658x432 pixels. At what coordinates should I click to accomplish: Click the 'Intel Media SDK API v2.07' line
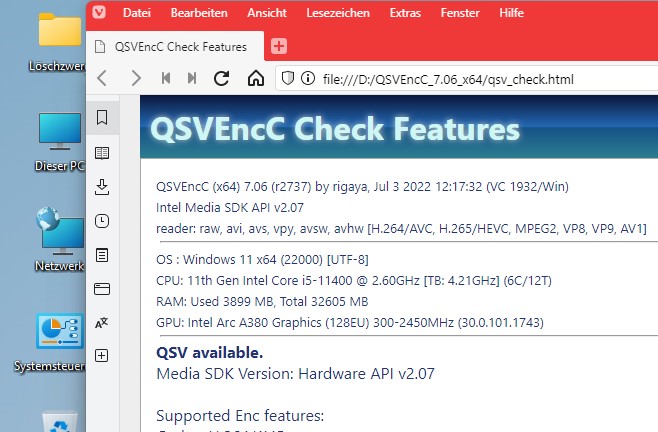point(230,207)
